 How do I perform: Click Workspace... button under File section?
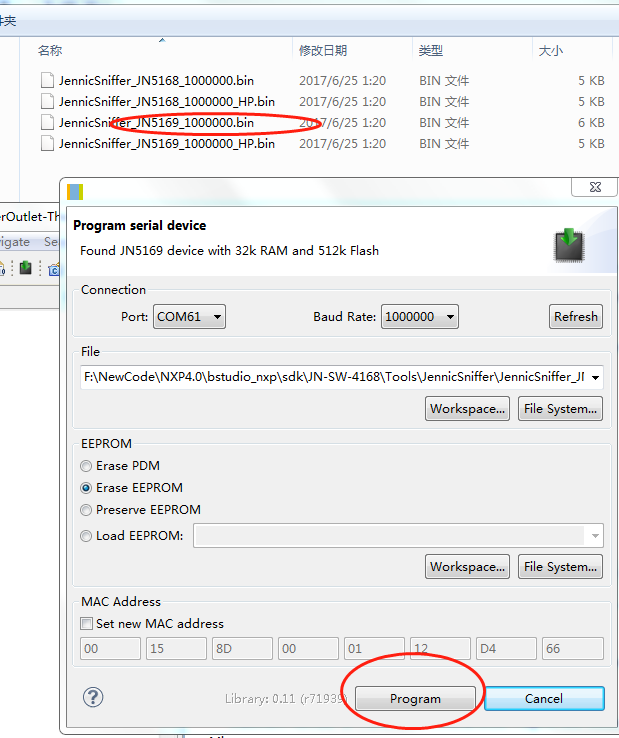coord(467,409)
